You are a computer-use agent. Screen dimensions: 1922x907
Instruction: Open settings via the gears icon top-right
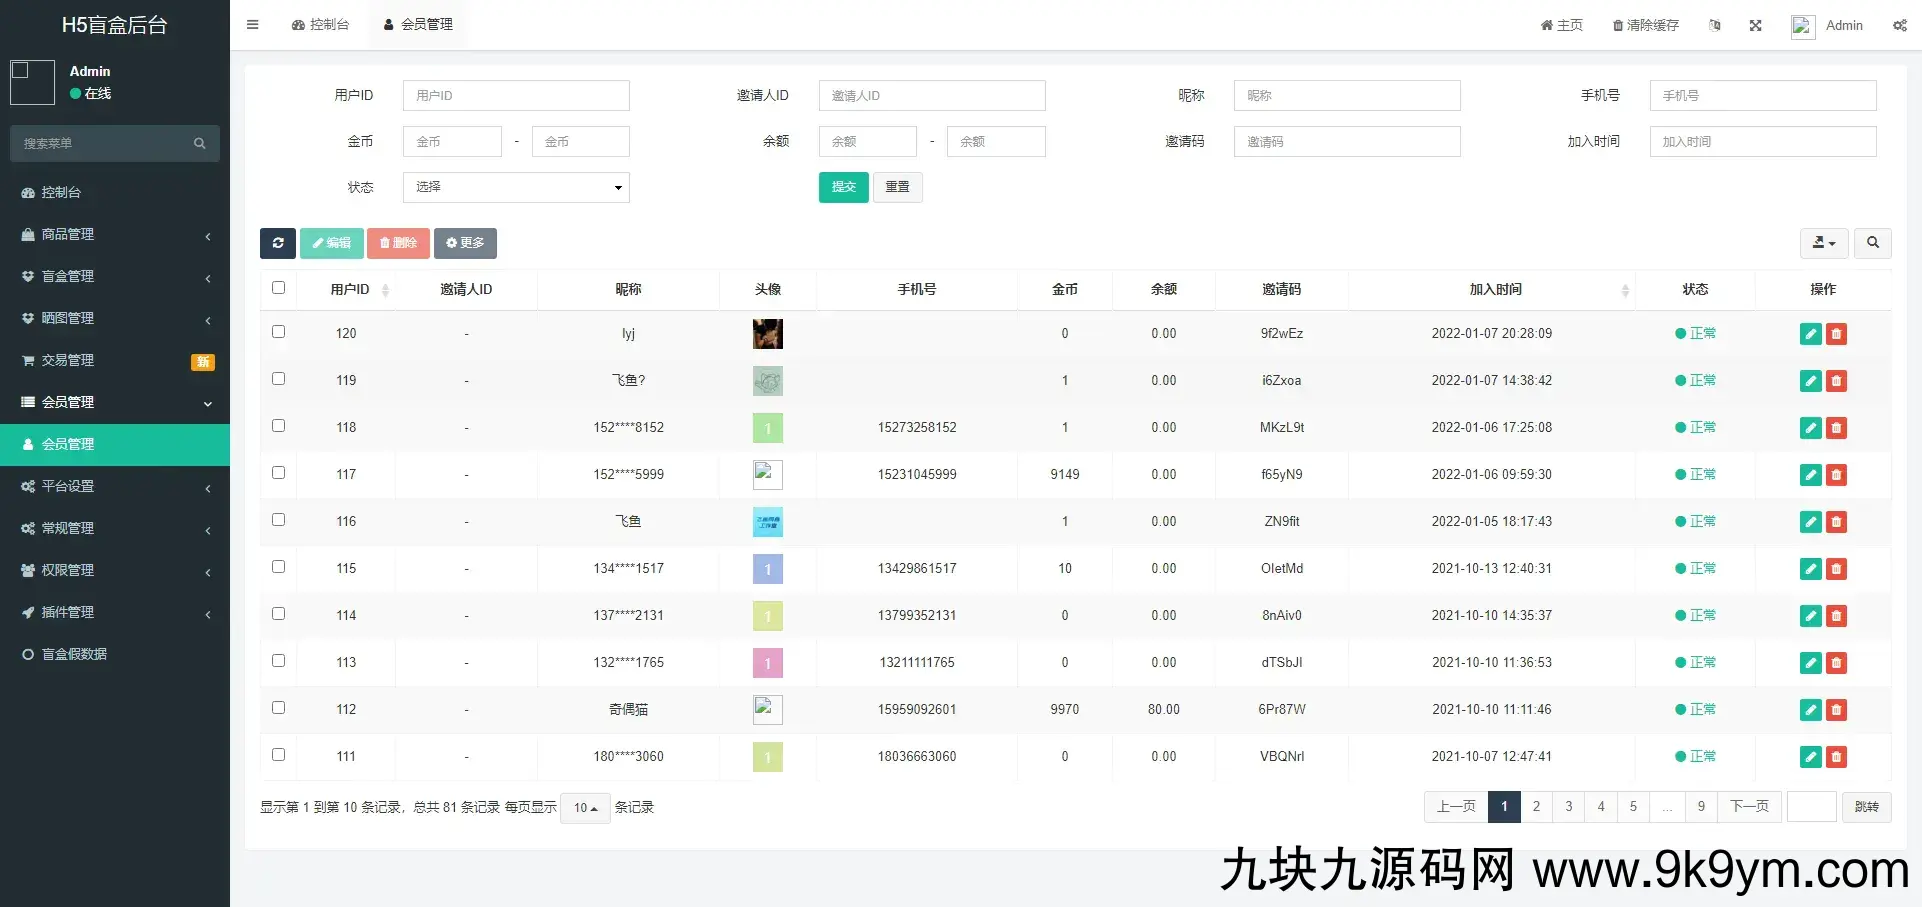[x=1899, y=25]
